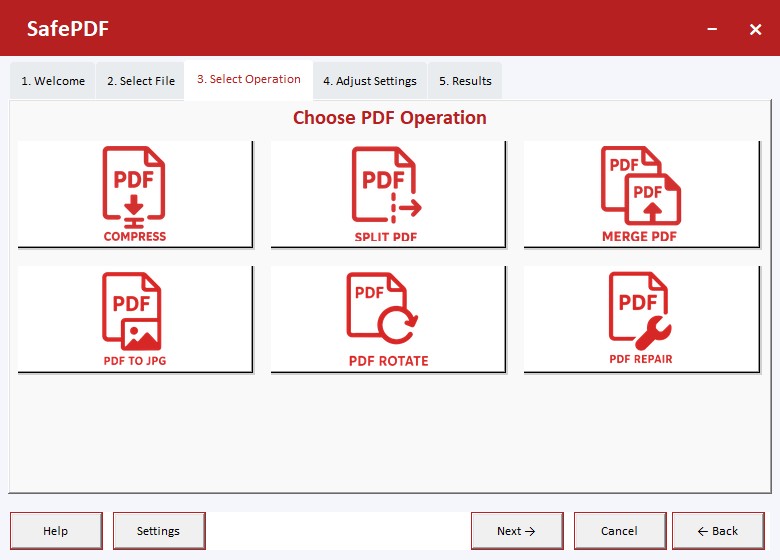The width and height of the screenshot is (780, 560).
Task: View the 5. Results tab
Action: click(465, 81)
